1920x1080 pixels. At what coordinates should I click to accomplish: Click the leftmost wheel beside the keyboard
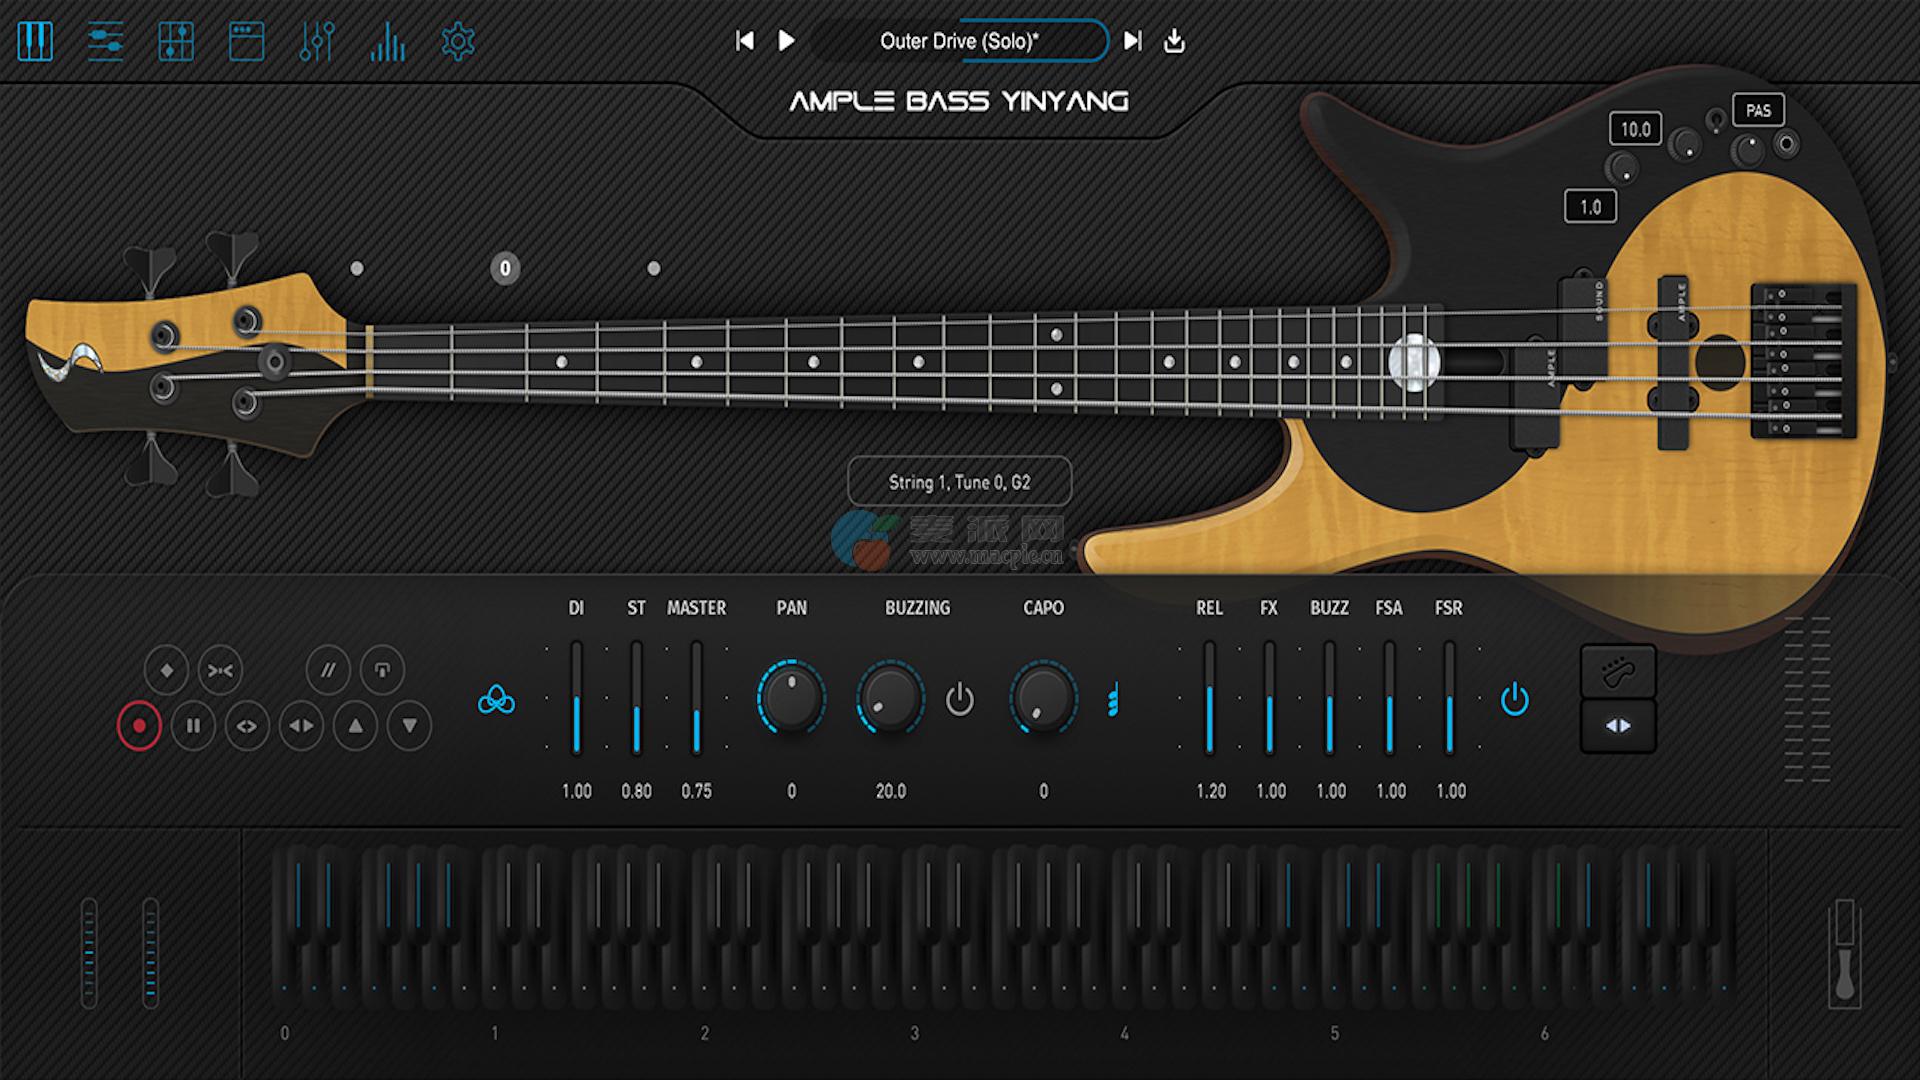[x=89, y=952]
